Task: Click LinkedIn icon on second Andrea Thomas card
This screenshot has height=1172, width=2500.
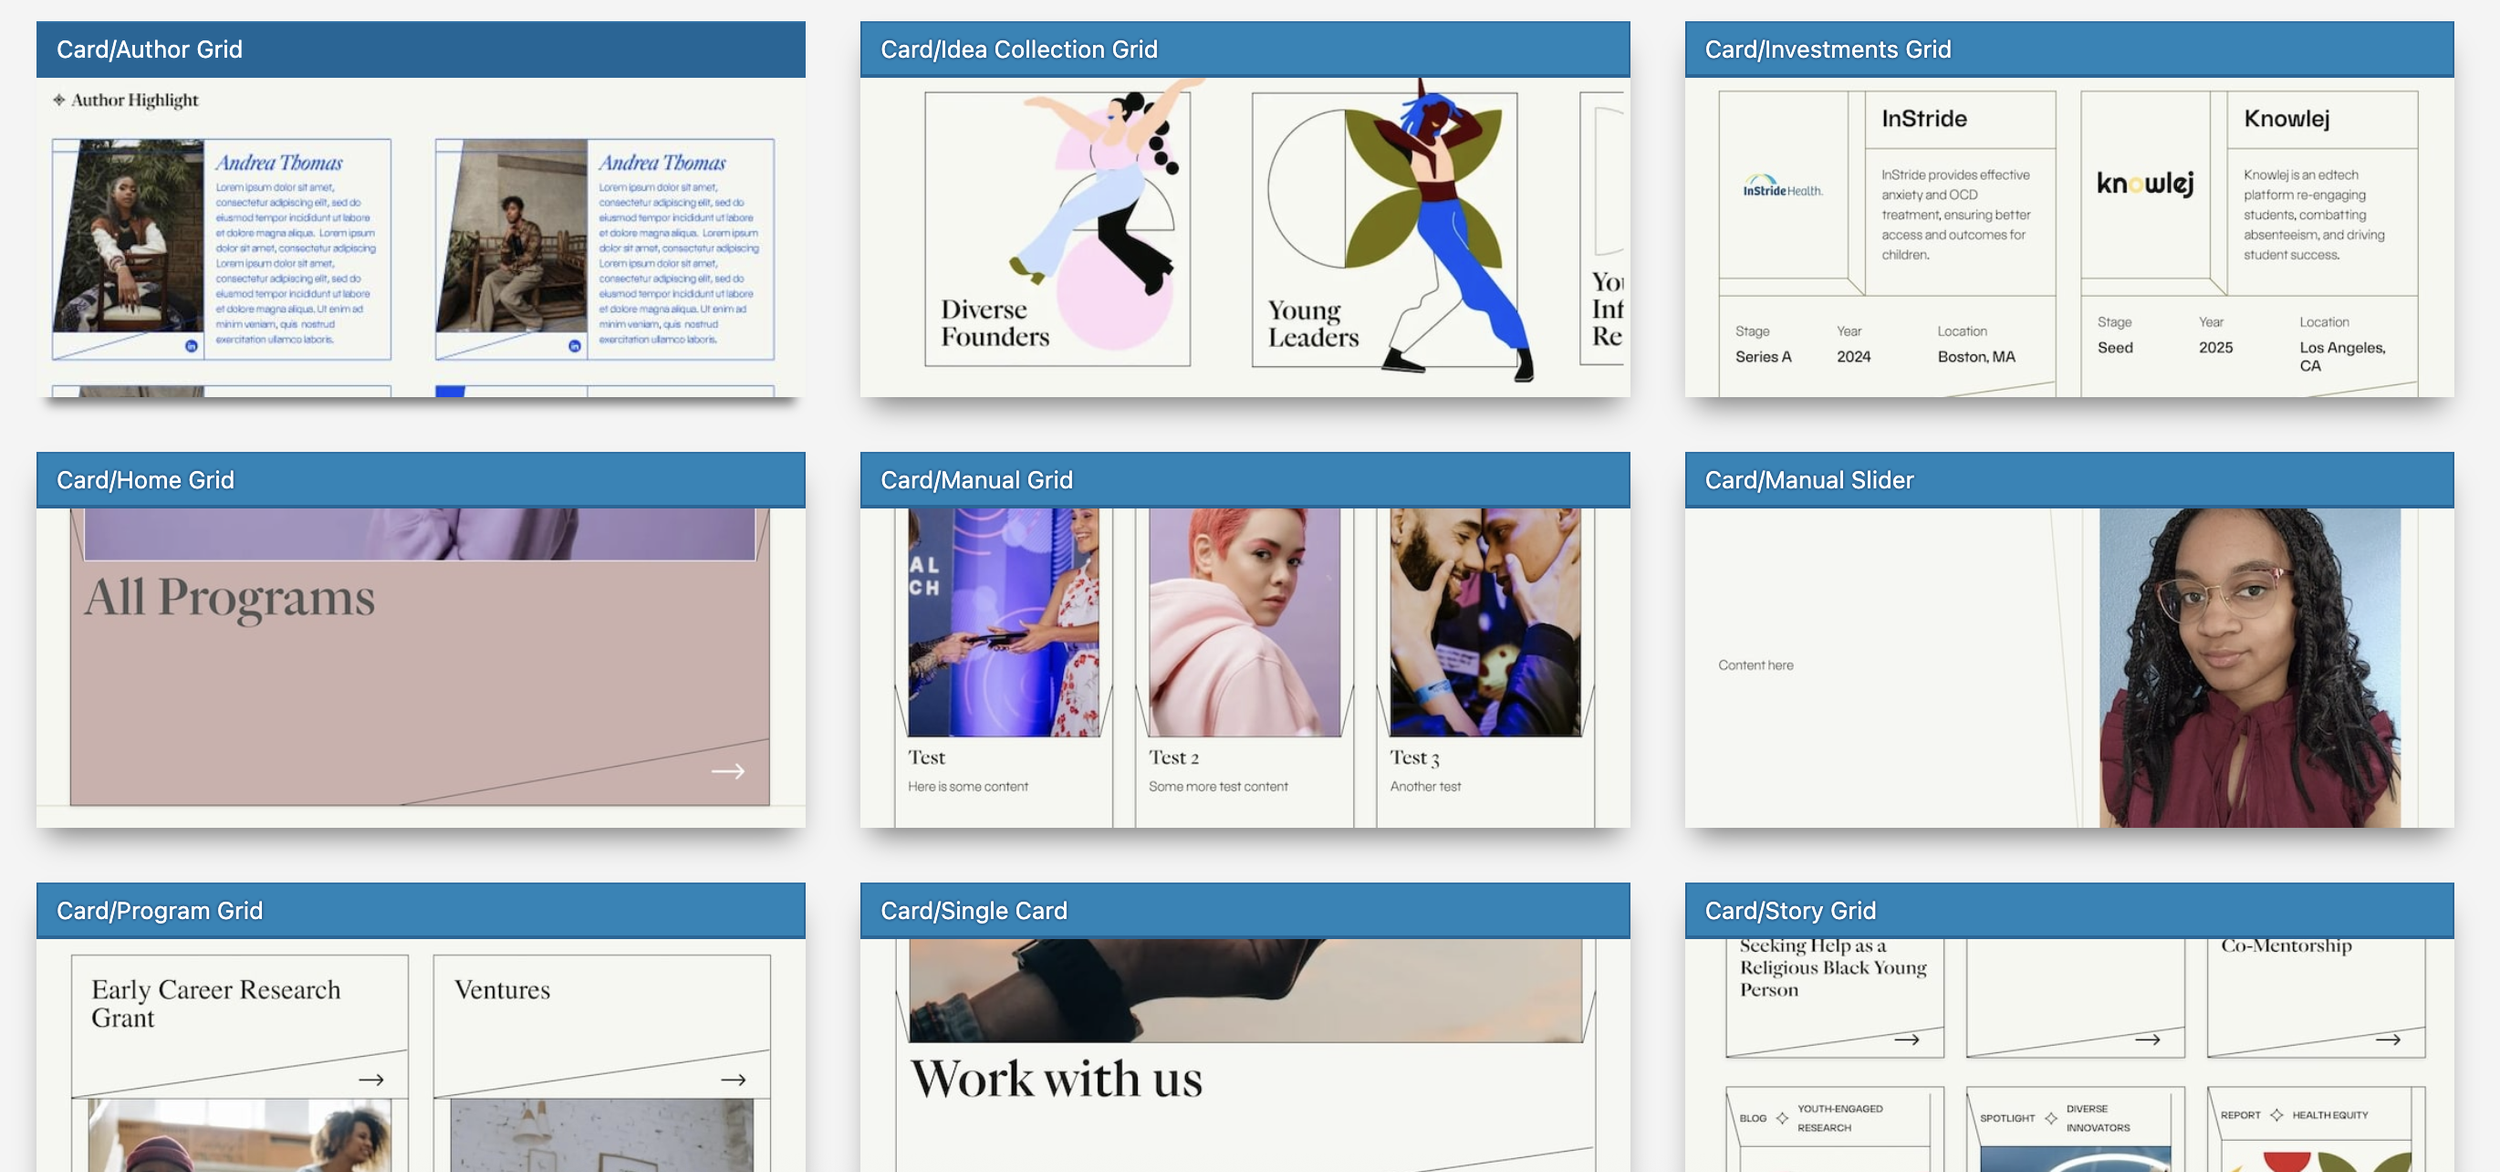Action: (574, 346)
